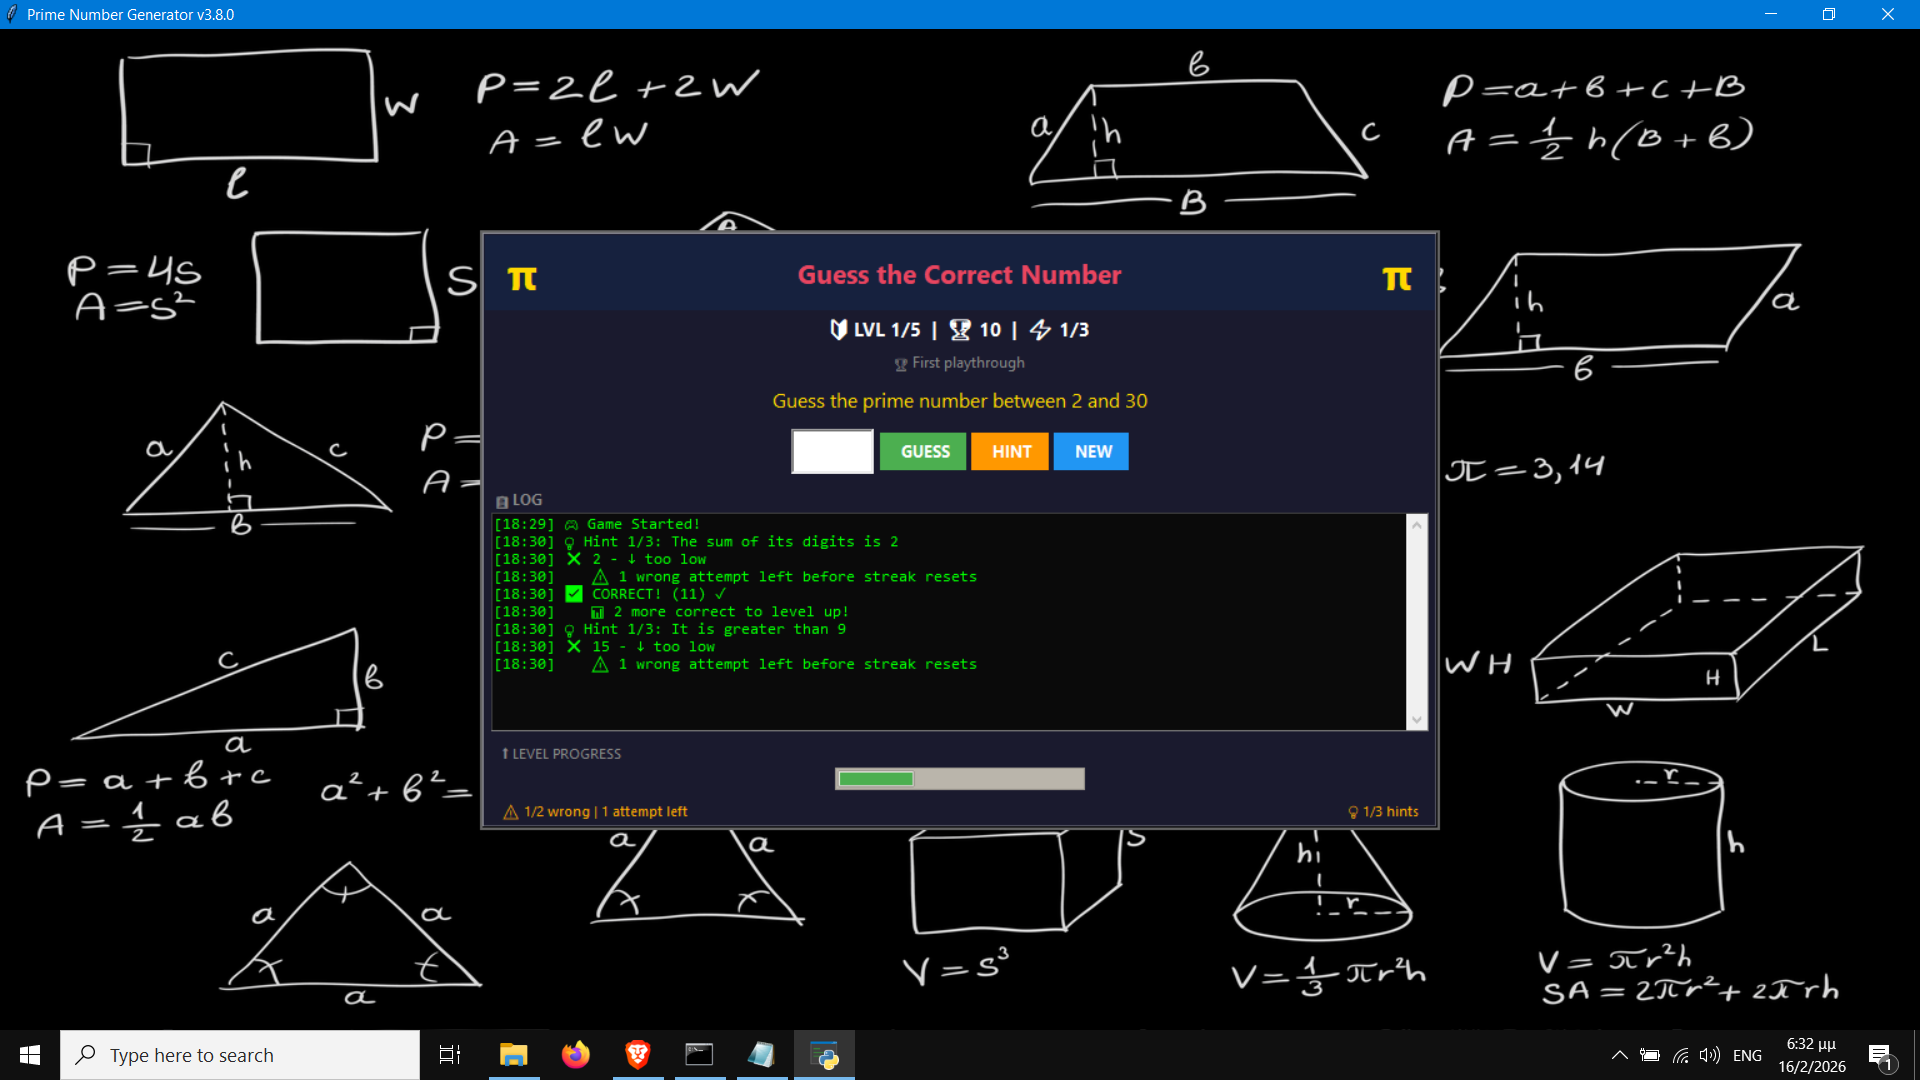Open Windows Start menu

click(30, 1055)
